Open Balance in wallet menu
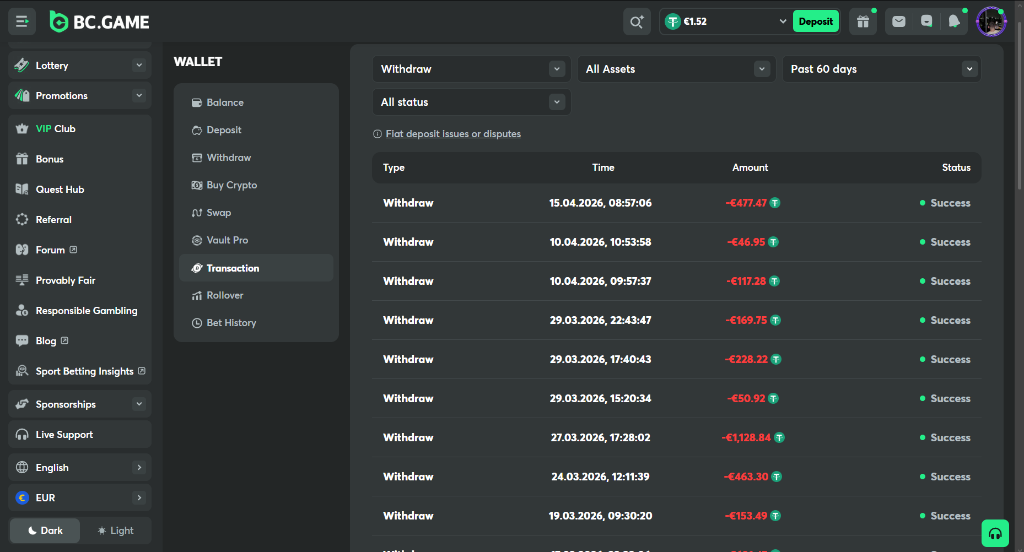 coord(256,103)
